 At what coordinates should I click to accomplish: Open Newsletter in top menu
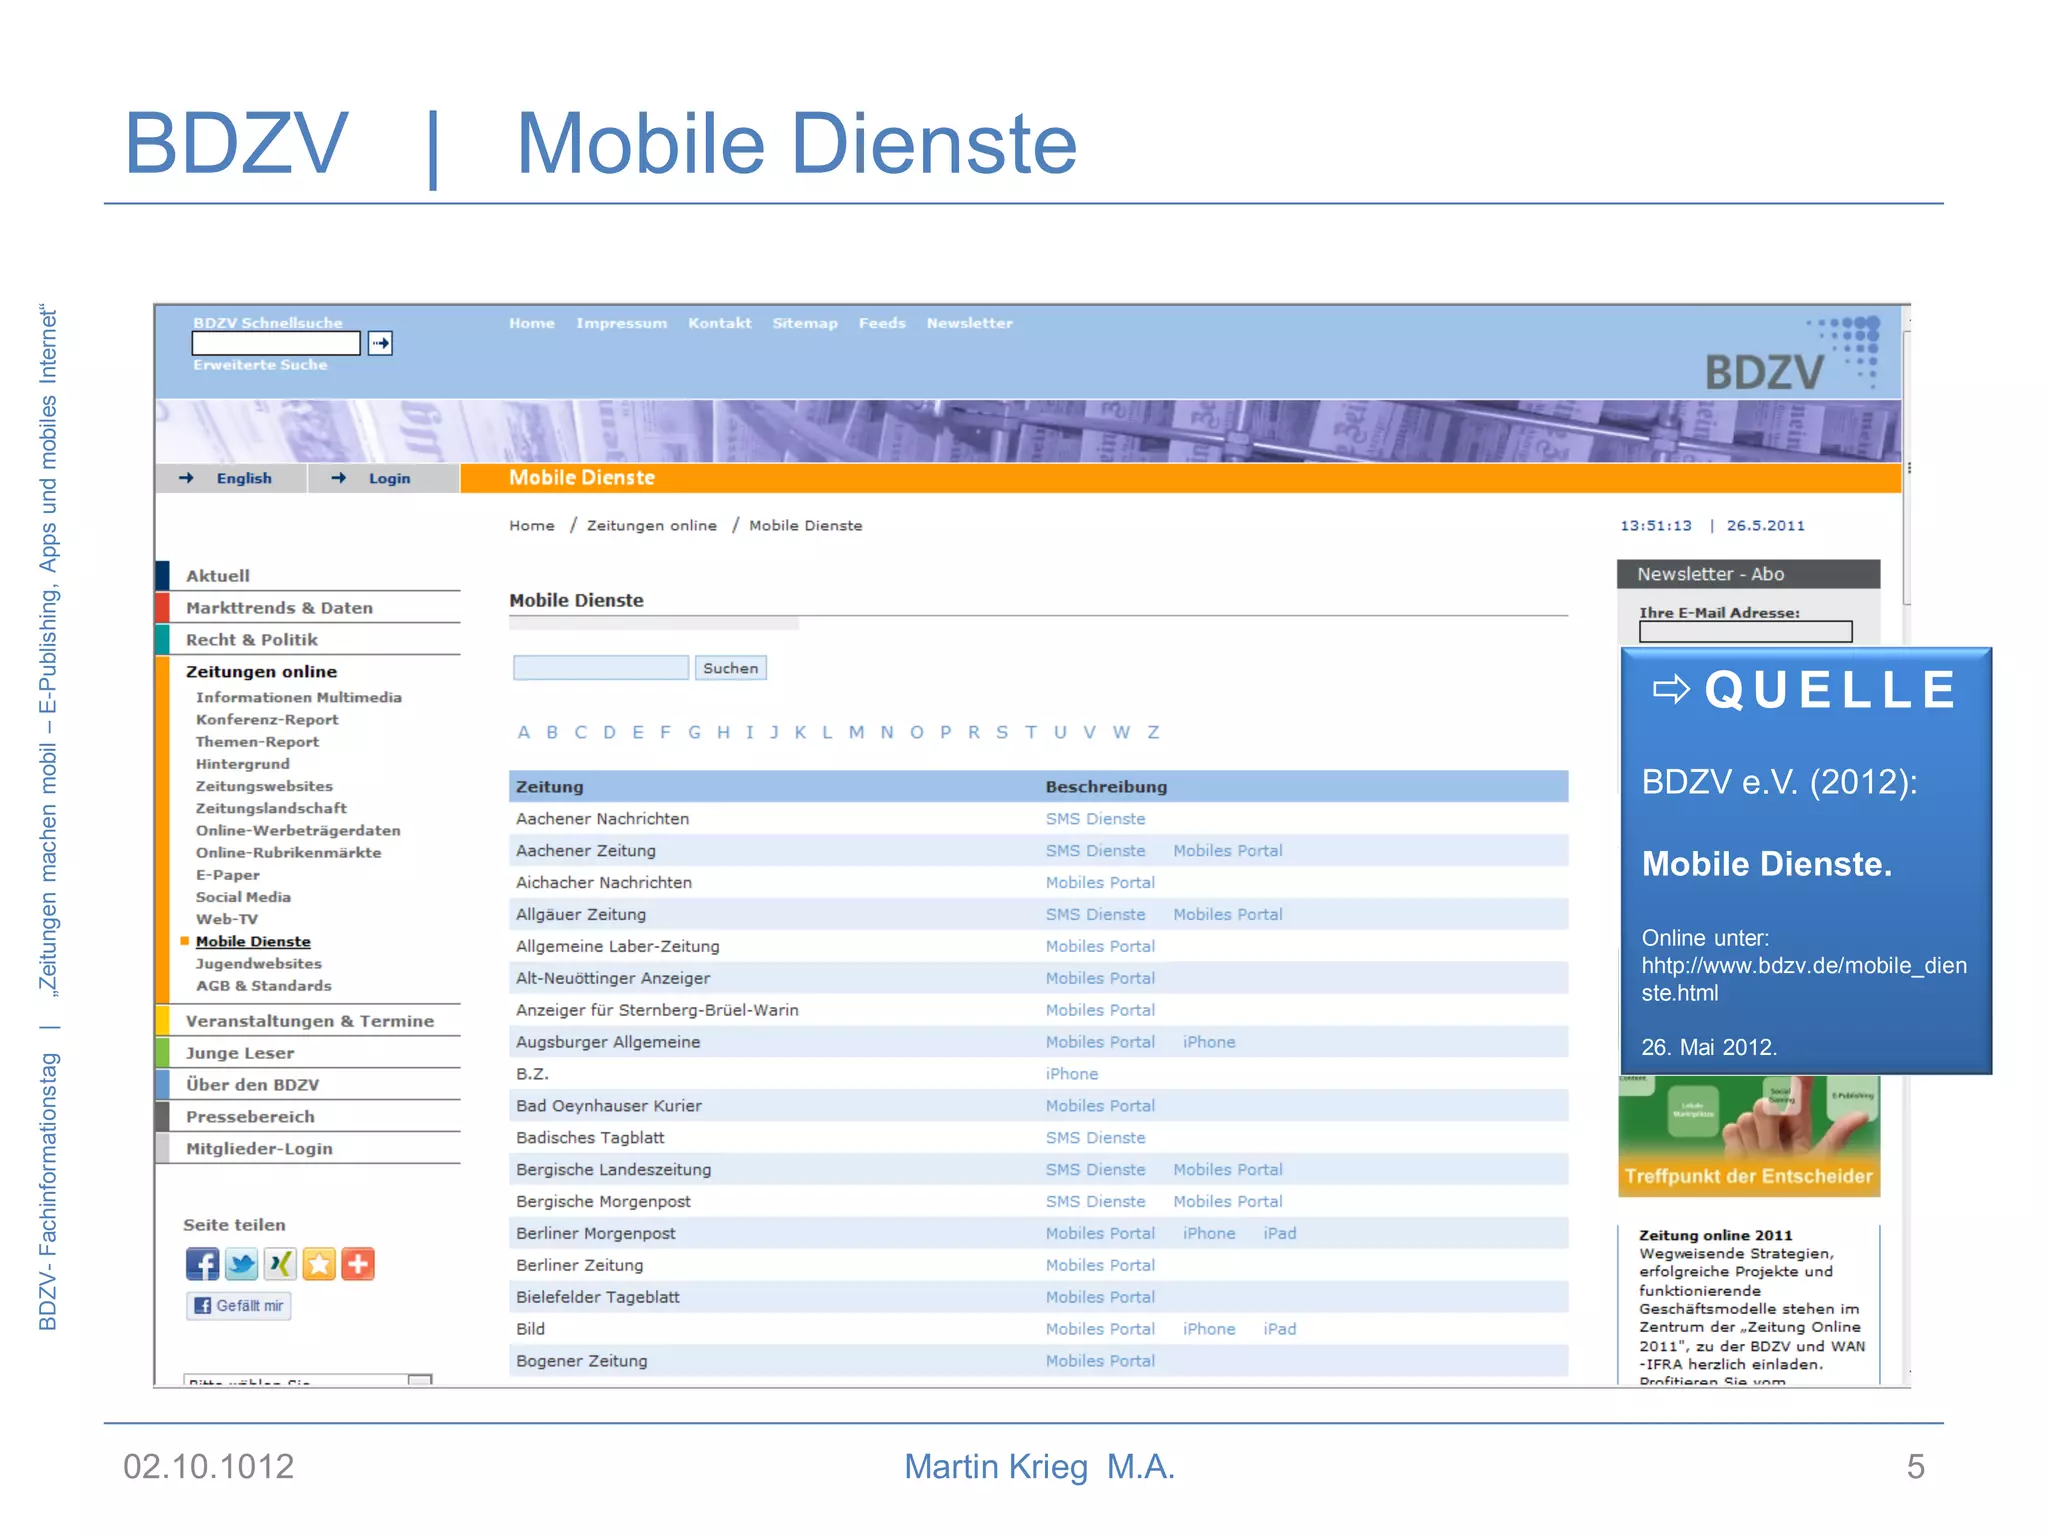pos(969,323)
